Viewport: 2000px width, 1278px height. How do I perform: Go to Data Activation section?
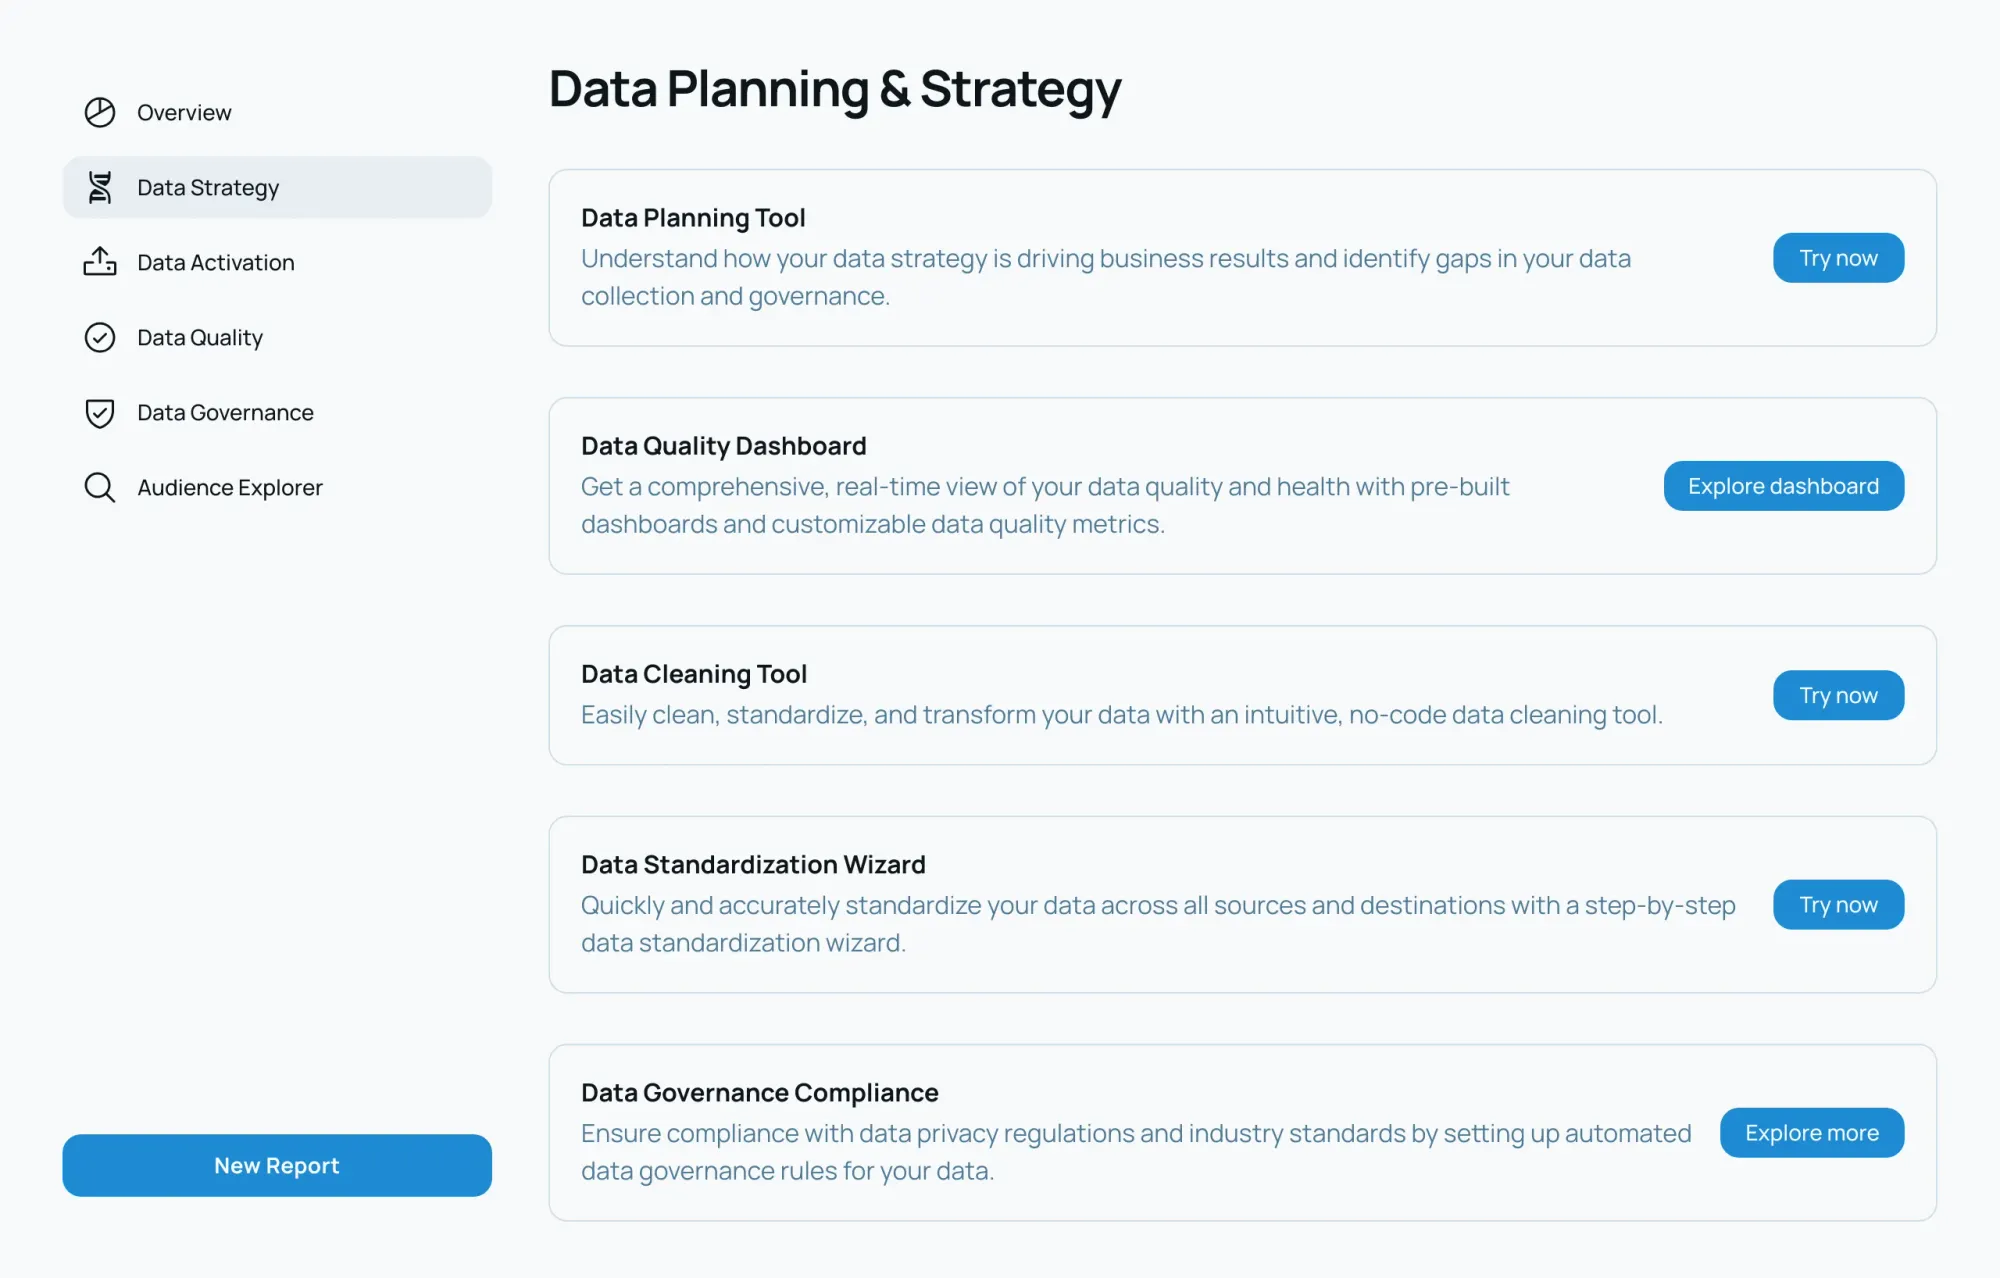216,262
